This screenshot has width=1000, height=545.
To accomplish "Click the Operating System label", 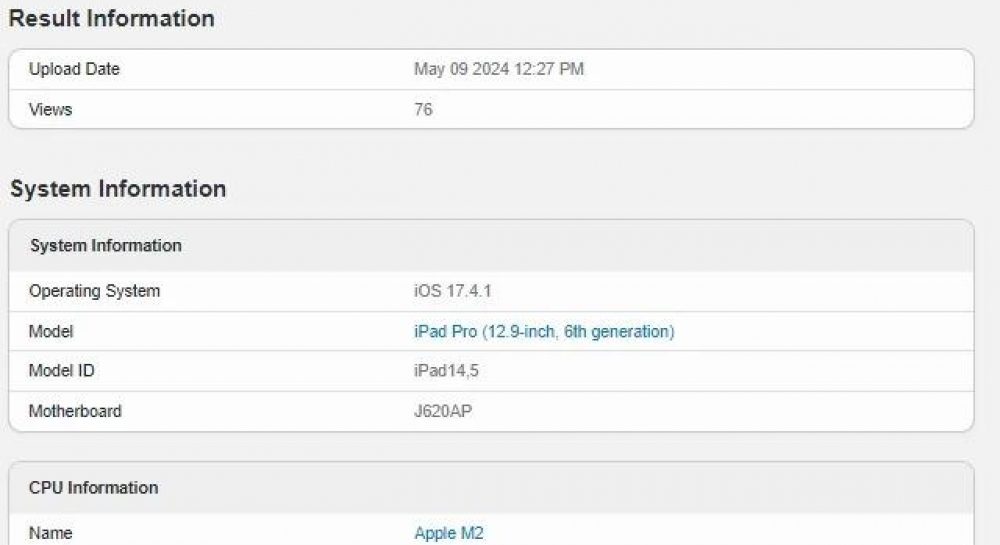I will point(94,291).
